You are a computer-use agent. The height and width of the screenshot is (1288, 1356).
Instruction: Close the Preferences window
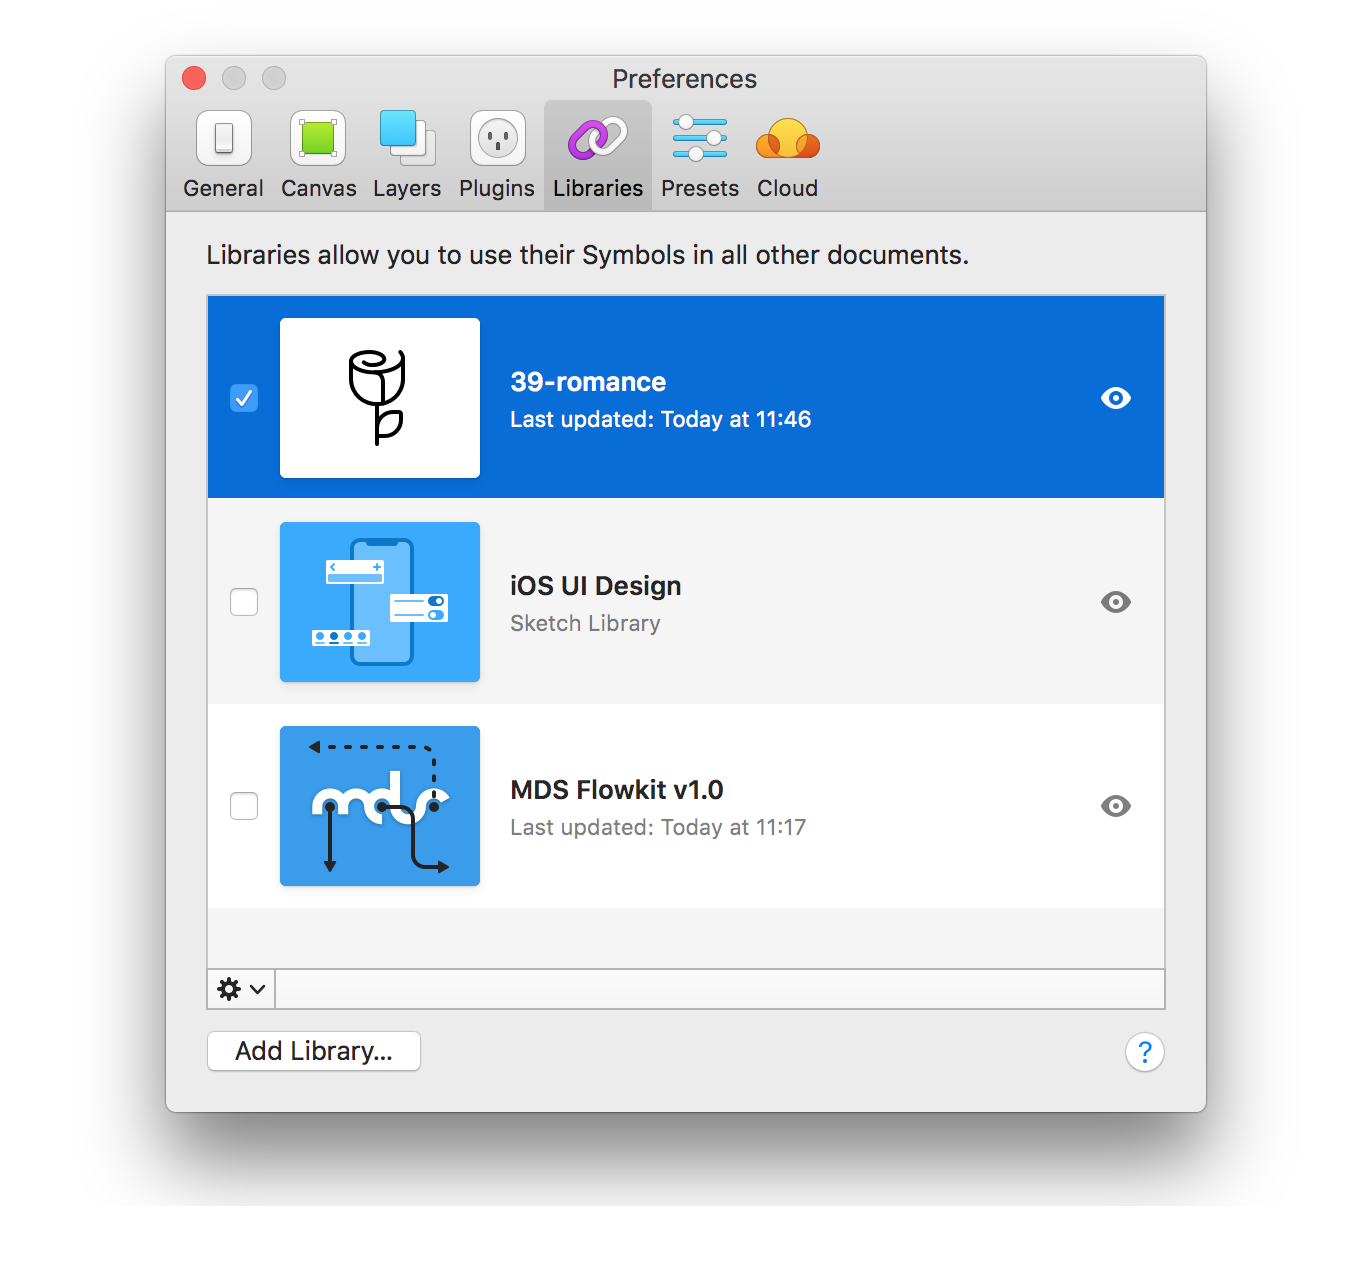(x=194, y=78)
